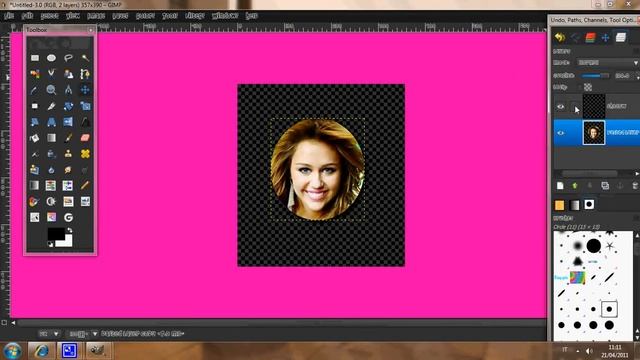Screen dimensions: 640x360
Task: Click the layer opacity slider
Action: (595, 76)
